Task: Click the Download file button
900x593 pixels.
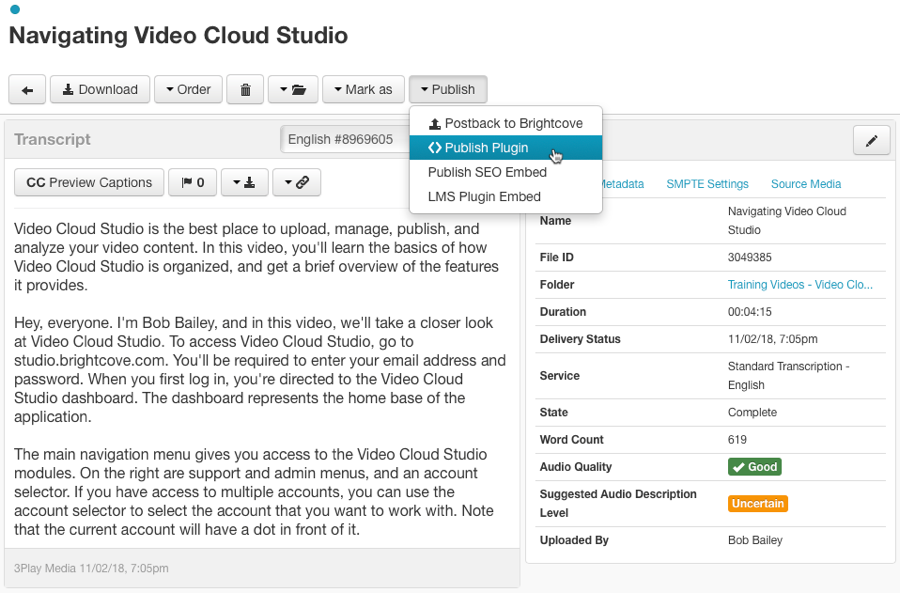Action: click(x=100, y=90)
